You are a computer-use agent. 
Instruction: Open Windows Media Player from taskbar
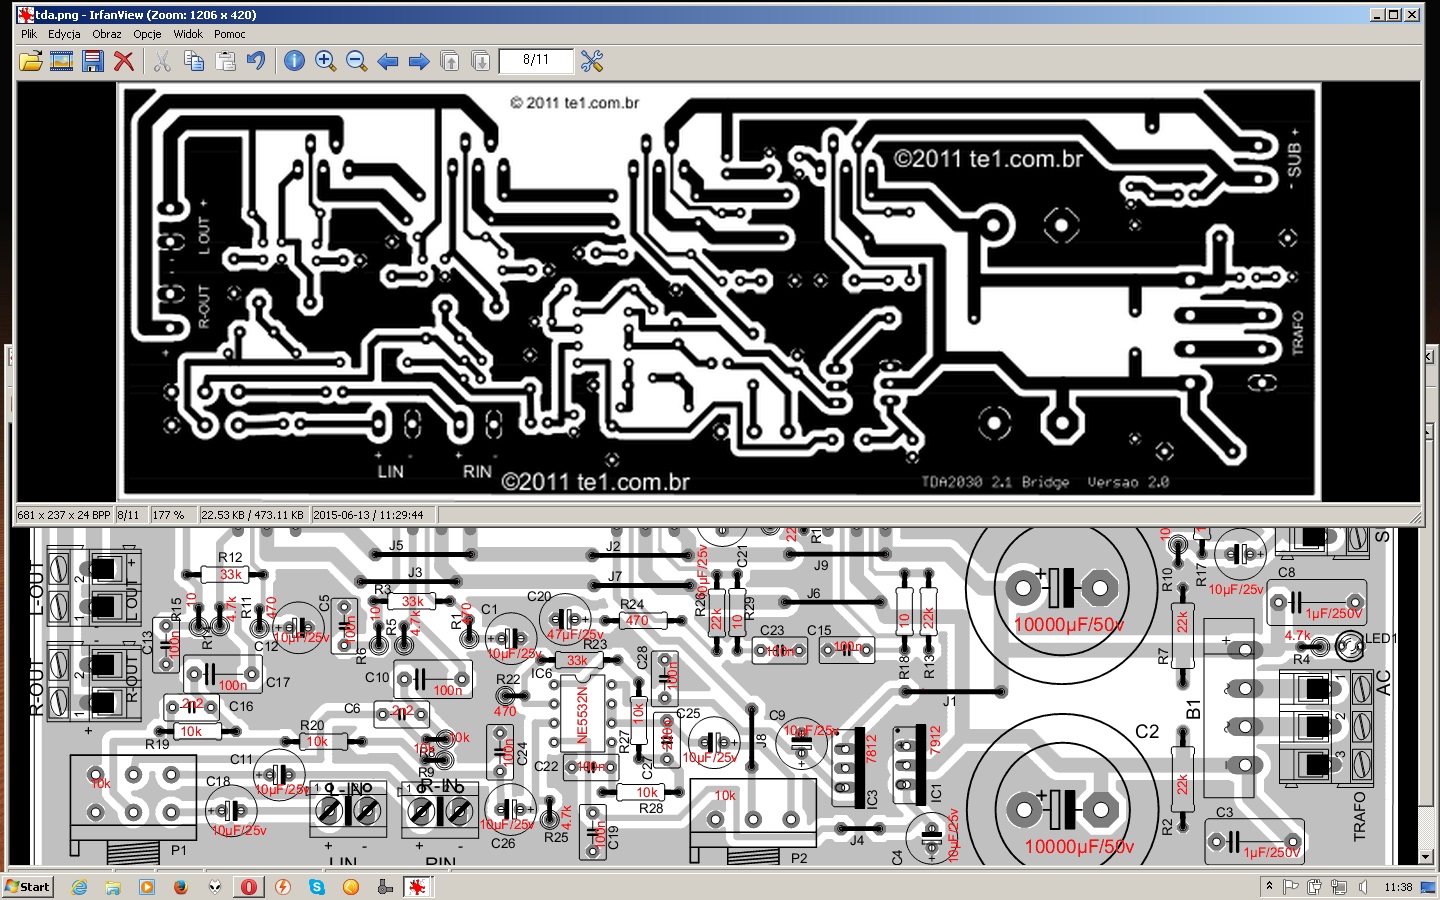click(x=147, y=887)
